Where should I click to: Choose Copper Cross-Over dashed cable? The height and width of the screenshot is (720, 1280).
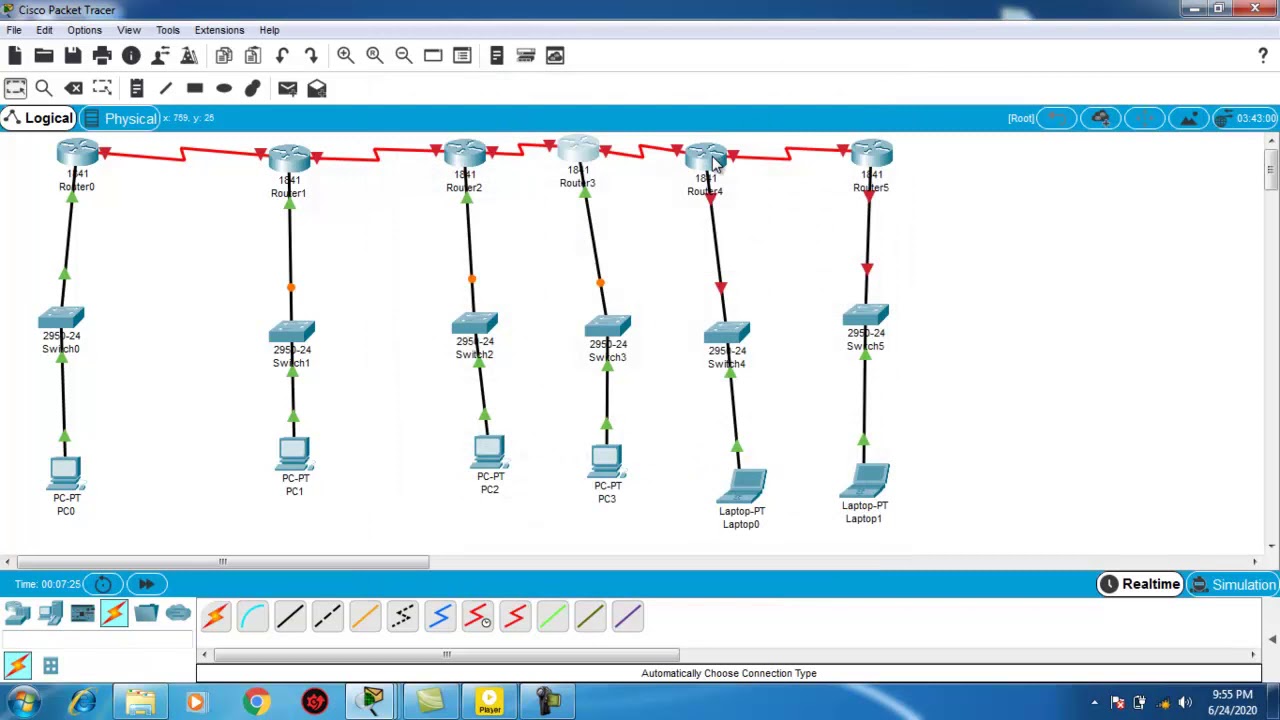(328, 617)
